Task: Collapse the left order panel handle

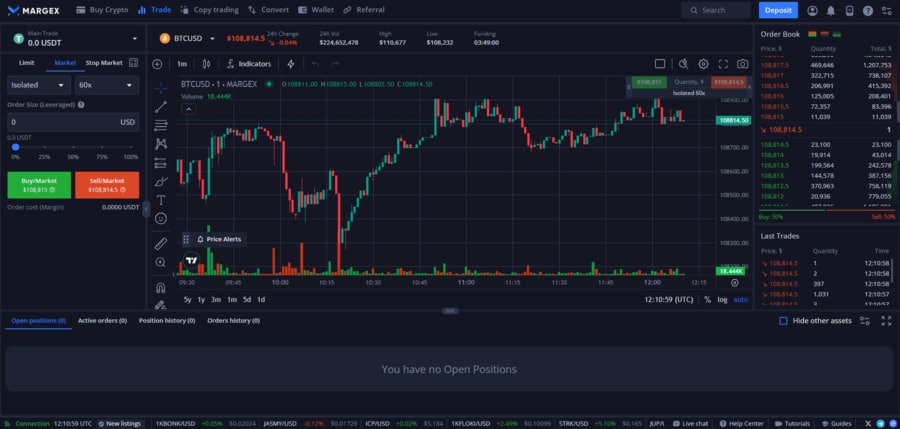Action: (146, 208)
